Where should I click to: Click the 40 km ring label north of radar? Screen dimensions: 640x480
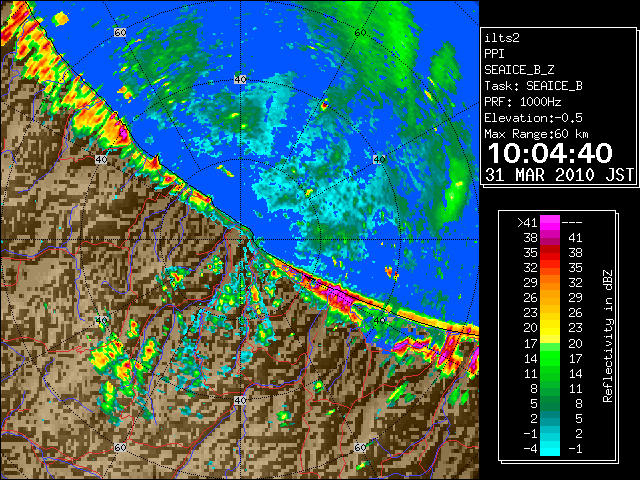[x=240, y=80]
